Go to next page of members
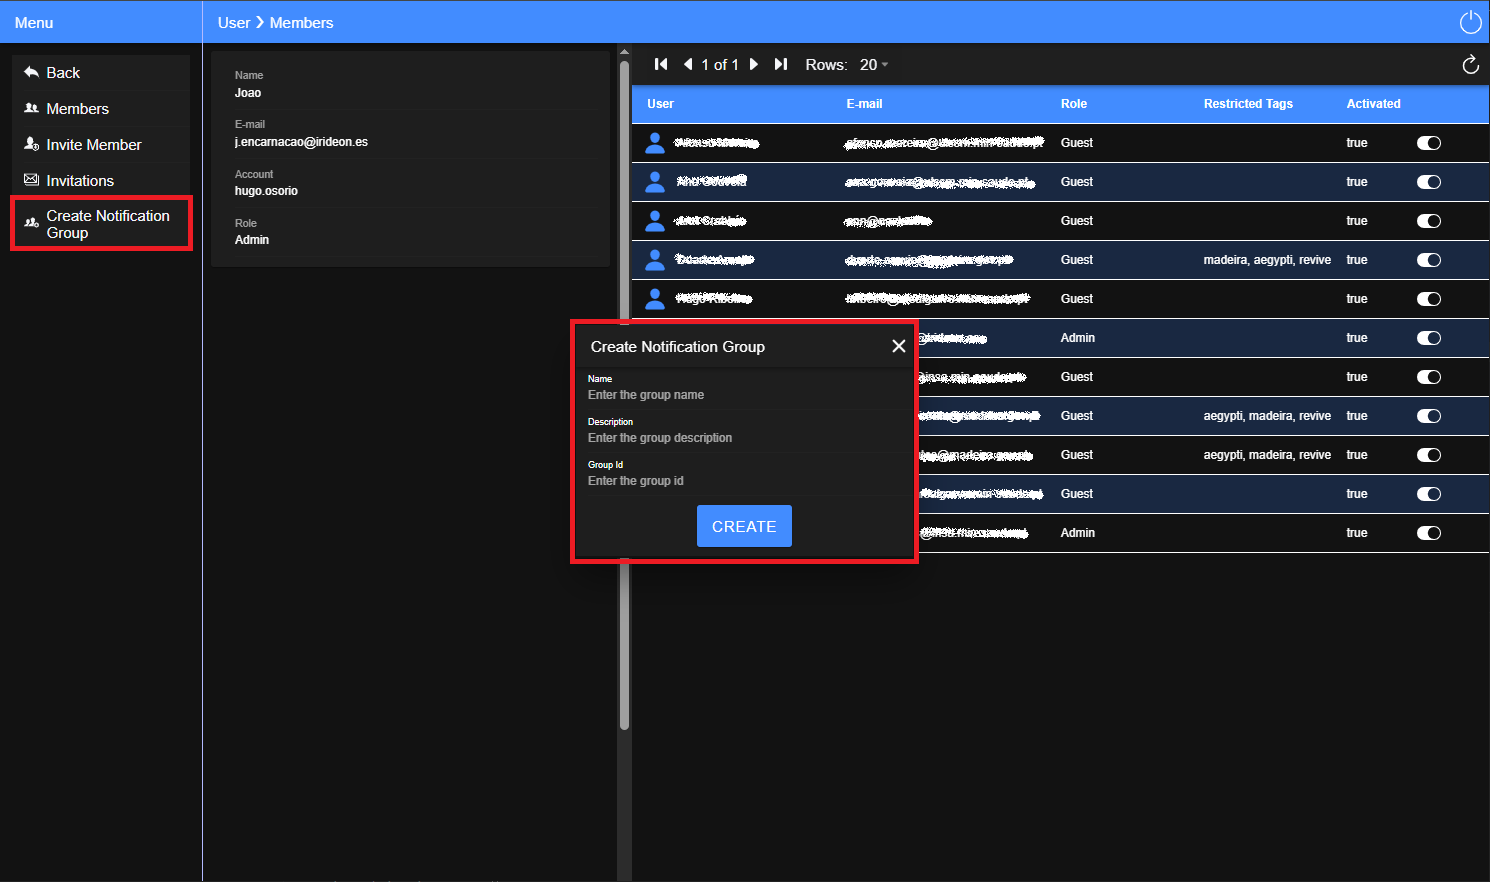1490x882 pixels. 754,64
